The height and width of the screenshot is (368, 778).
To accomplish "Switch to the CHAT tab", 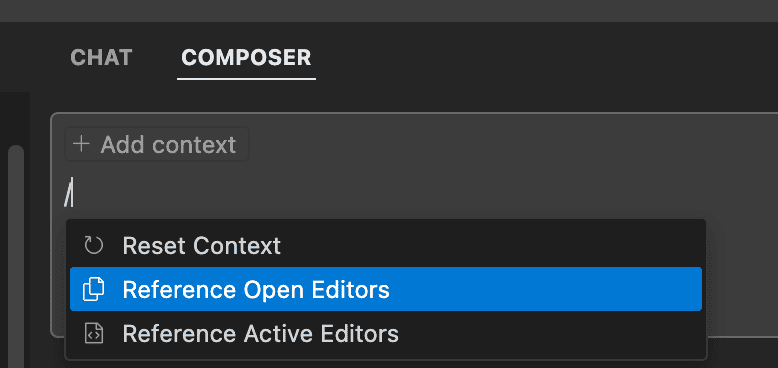I will (101, 58).
